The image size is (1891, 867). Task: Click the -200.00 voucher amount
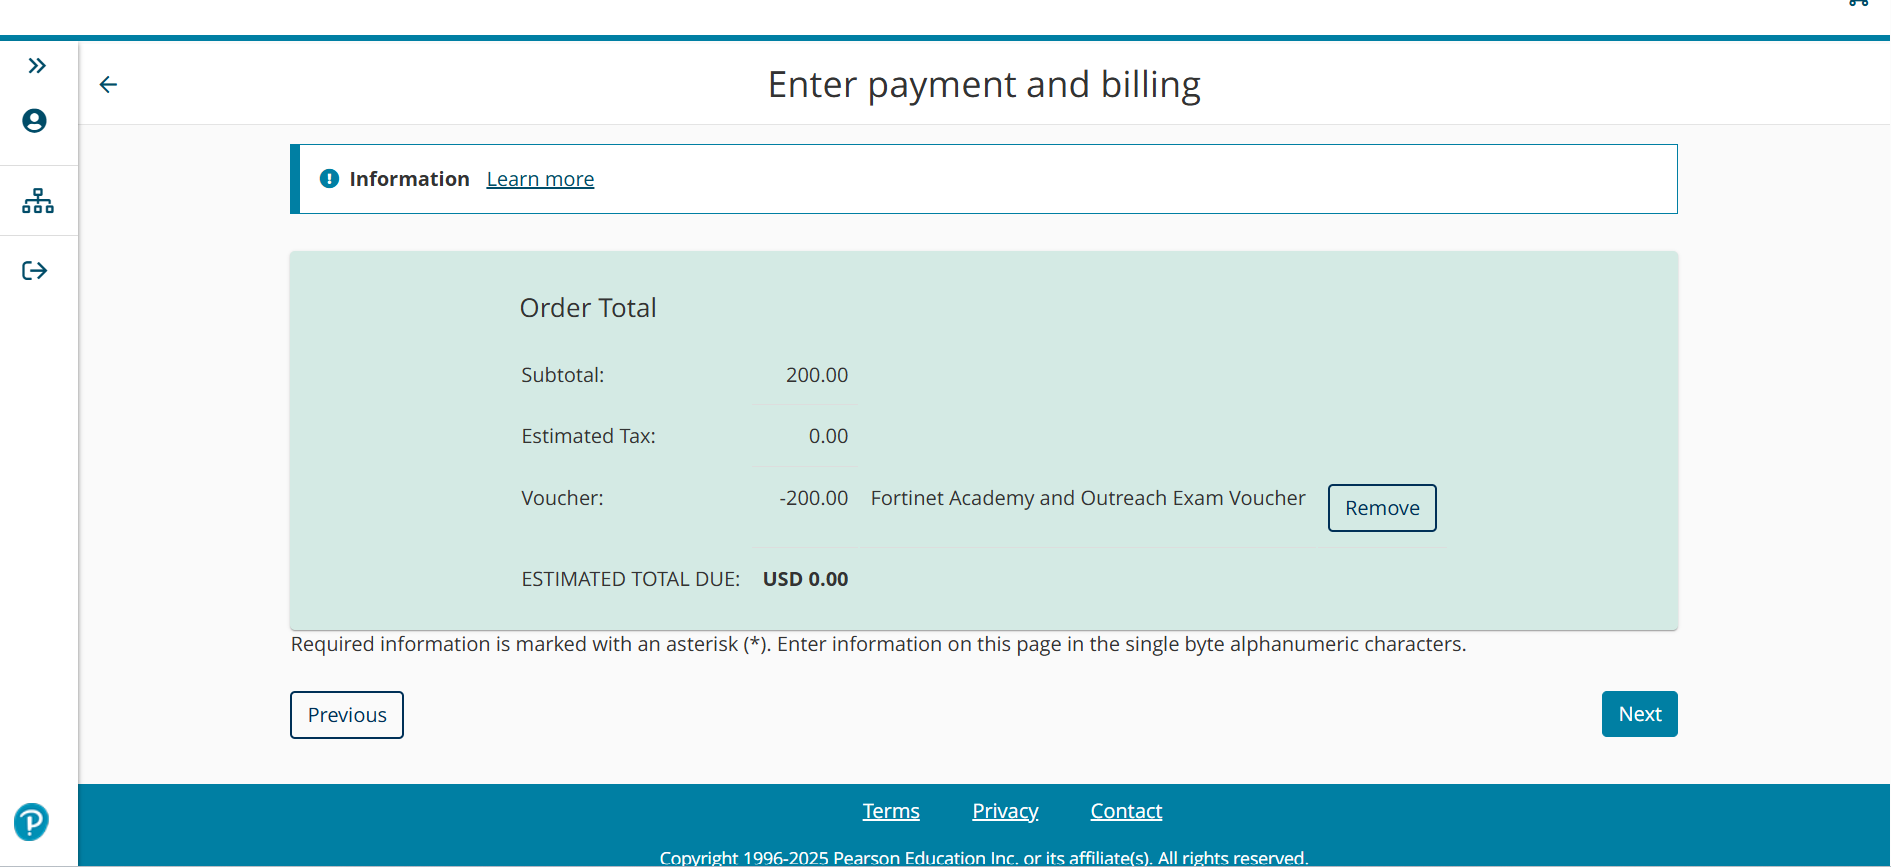[813, 498]
